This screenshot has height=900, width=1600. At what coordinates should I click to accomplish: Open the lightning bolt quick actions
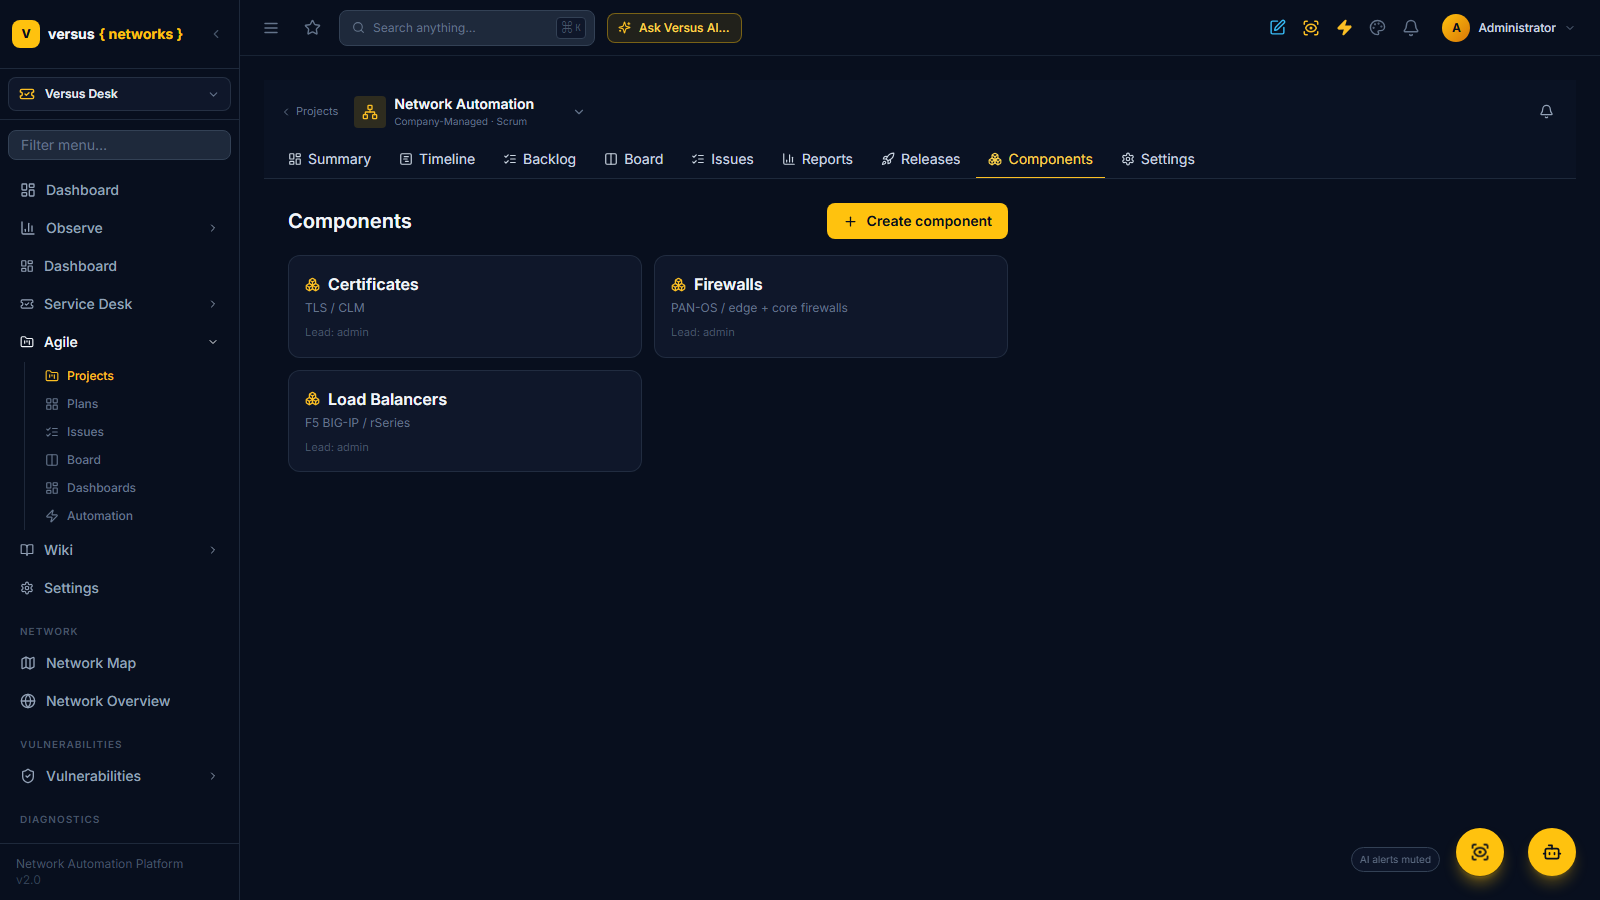1344,28
